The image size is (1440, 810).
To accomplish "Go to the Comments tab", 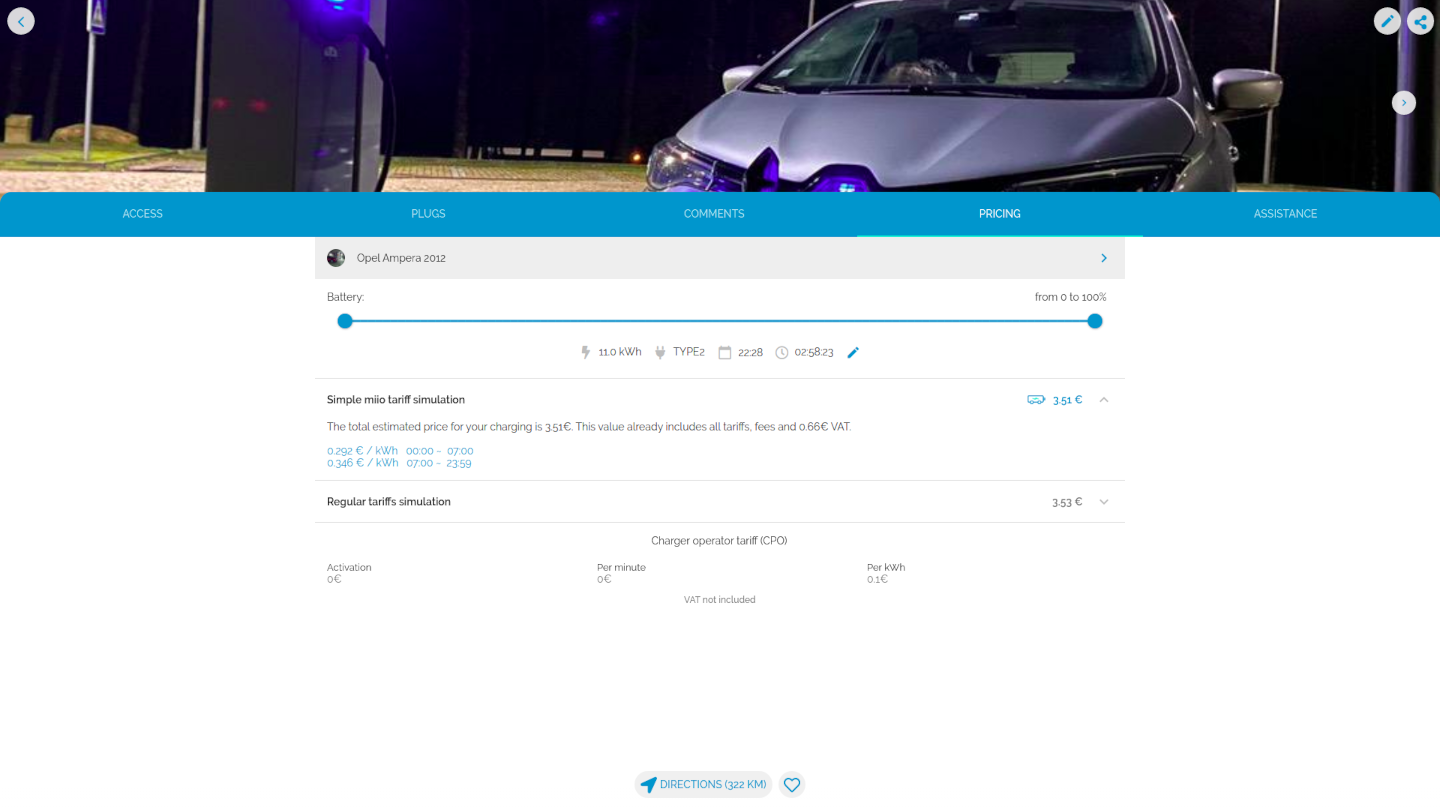I will coord(714,214).
